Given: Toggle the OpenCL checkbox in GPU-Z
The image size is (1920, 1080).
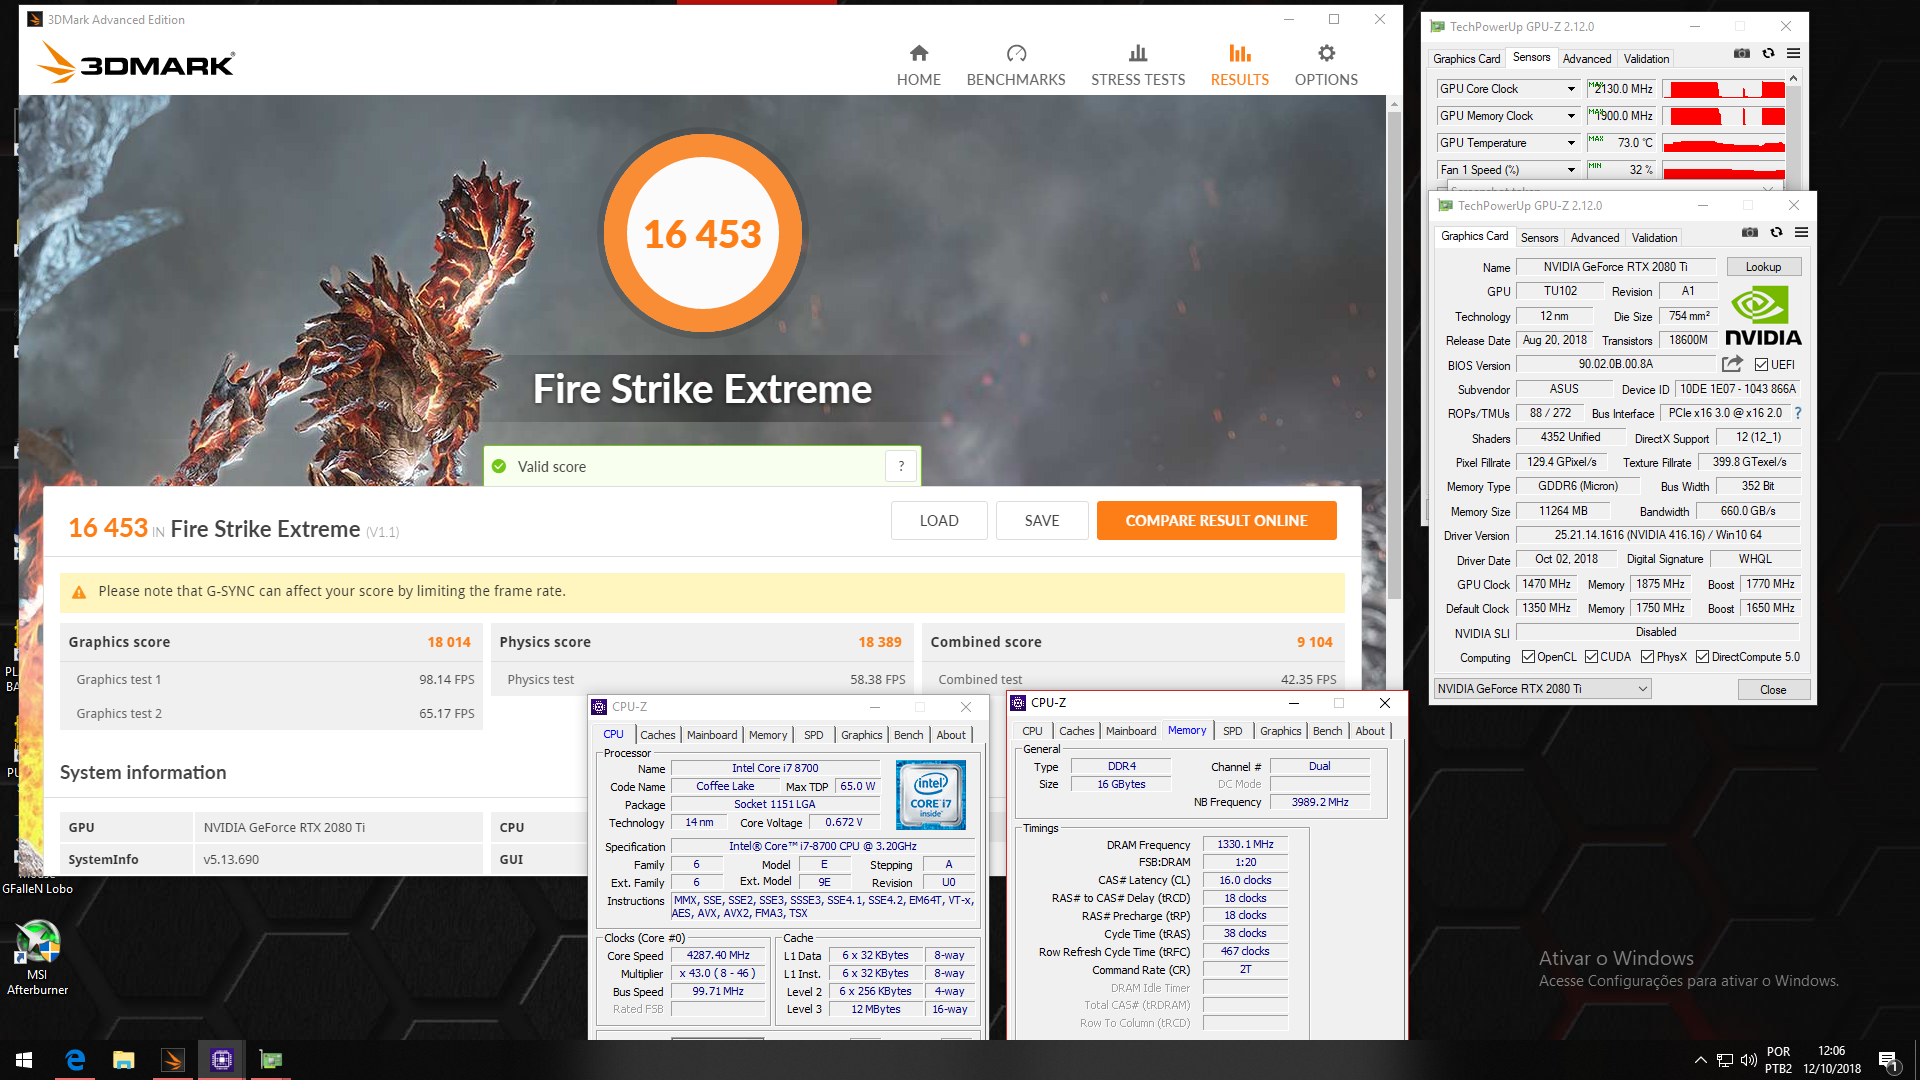Looking at the screenshot, I should pyautogui.click(x=1528, y=657).
